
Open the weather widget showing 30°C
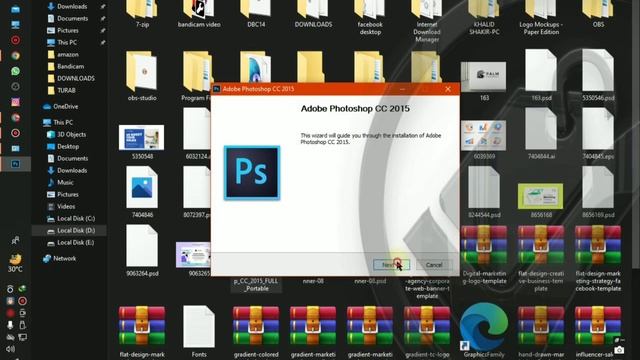[x=16, y=263]
